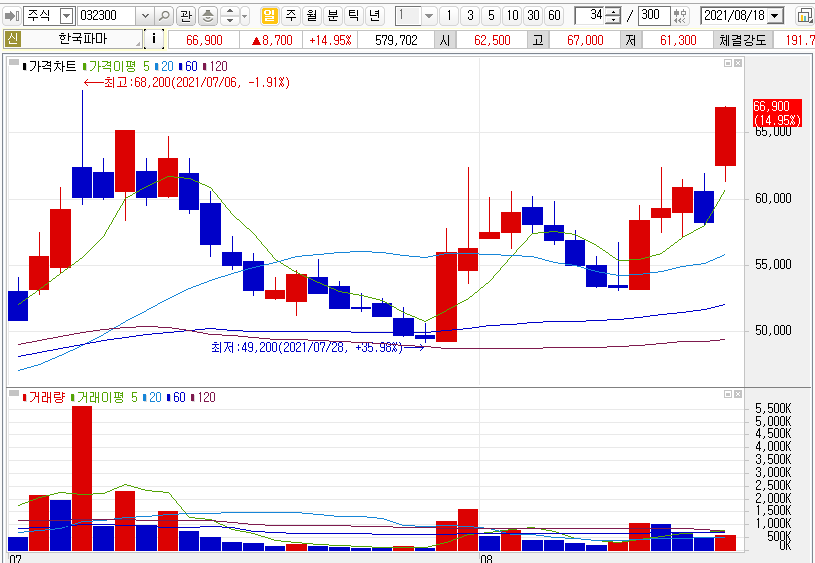Viewport: 815px width, 563px height.
Task: Open the interval value dropdown showing 1
Action: 429,16
